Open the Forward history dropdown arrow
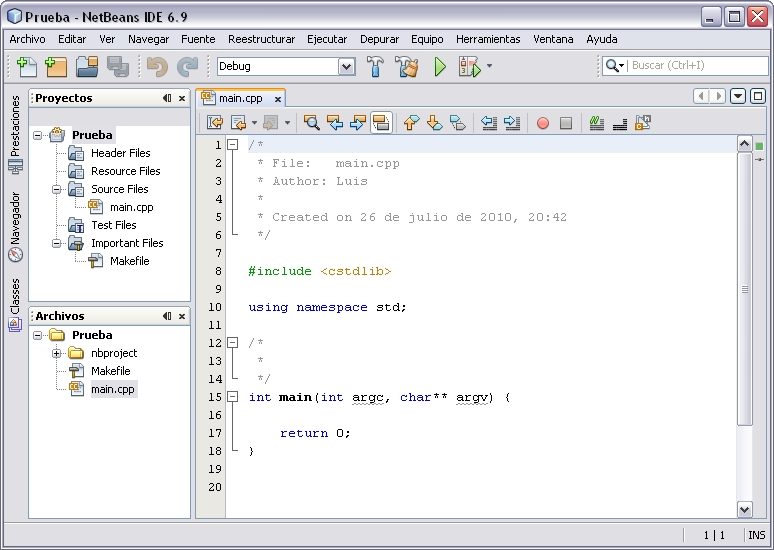Screen dimensions: 774x550 (287, 122)
